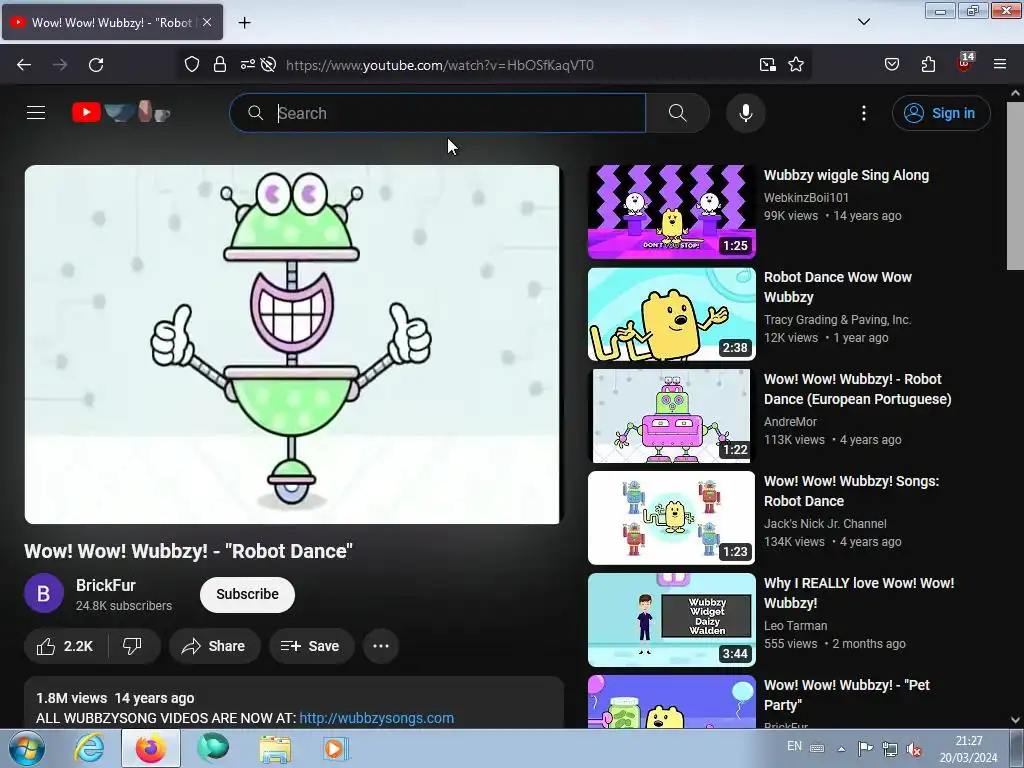Select the Wow! Wow! Wubbzy! browser tab

coord(112,22)
